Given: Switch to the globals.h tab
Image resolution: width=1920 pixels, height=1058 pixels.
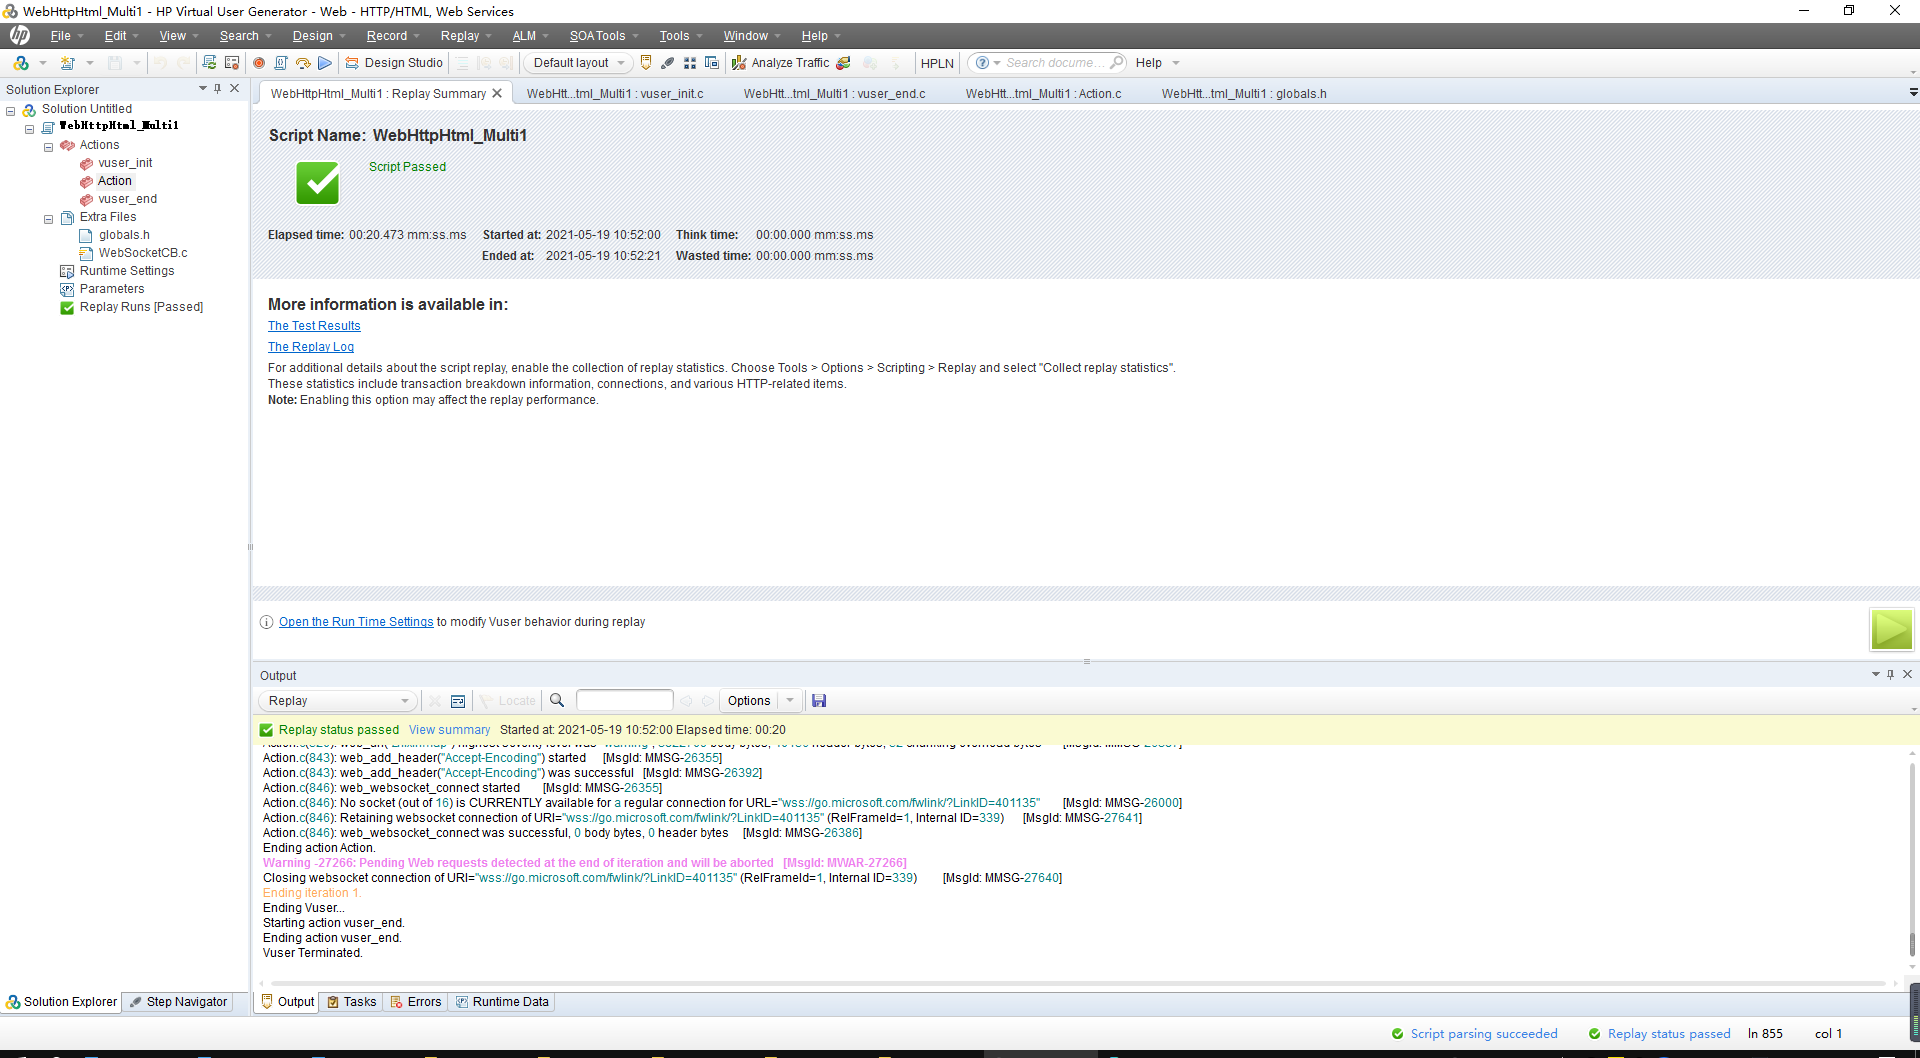Looking at the screenshot, I should (x=1244, y=94).
